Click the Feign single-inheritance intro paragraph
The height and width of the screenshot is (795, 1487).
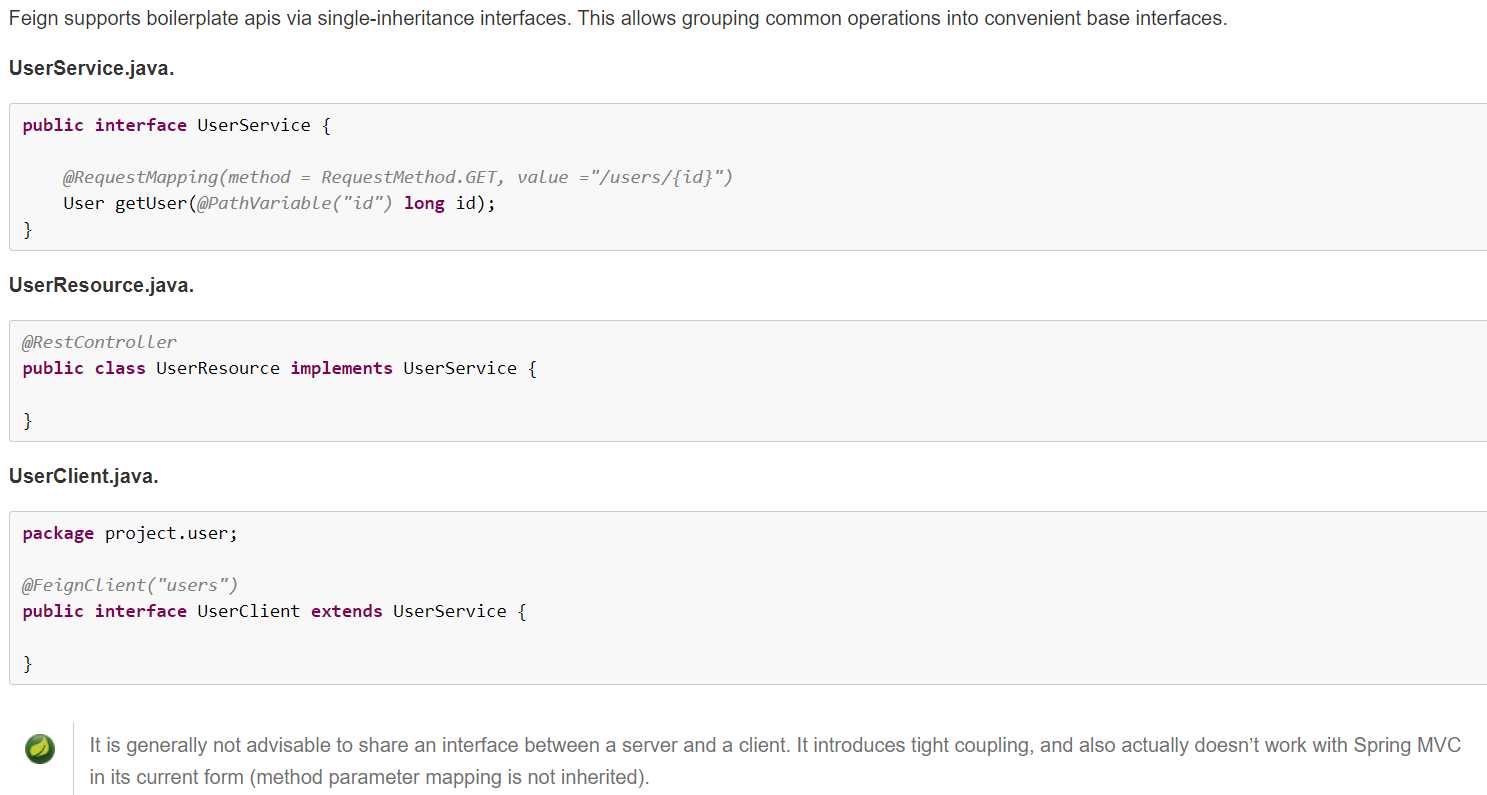617,19
